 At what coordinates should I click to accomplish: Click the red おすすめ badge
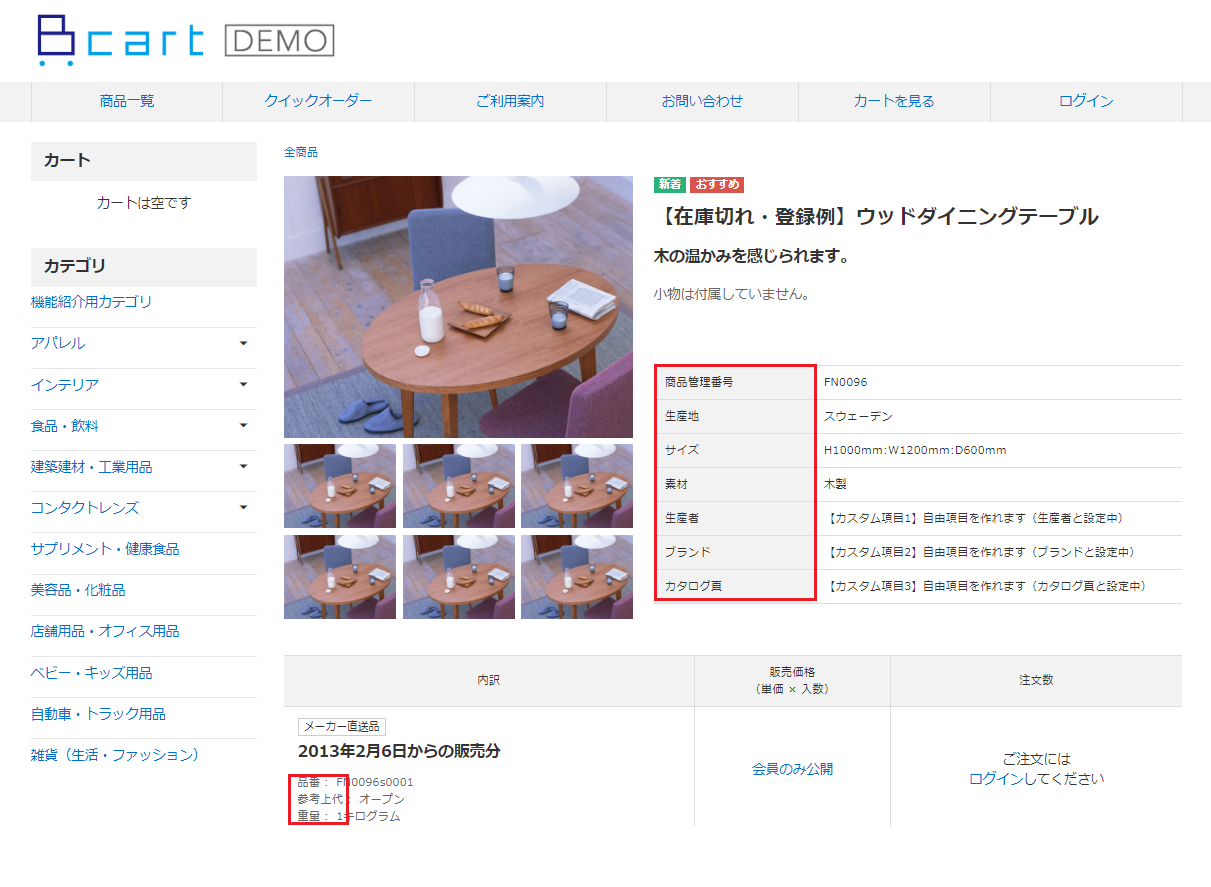click(717, 184)
